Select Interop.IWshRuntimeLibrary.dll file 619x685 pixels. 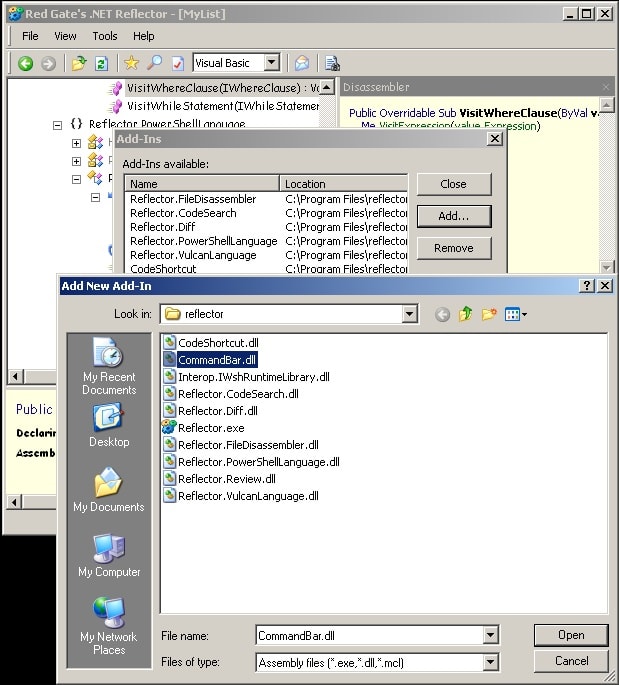pyautogui.click(x=246, y=377)
